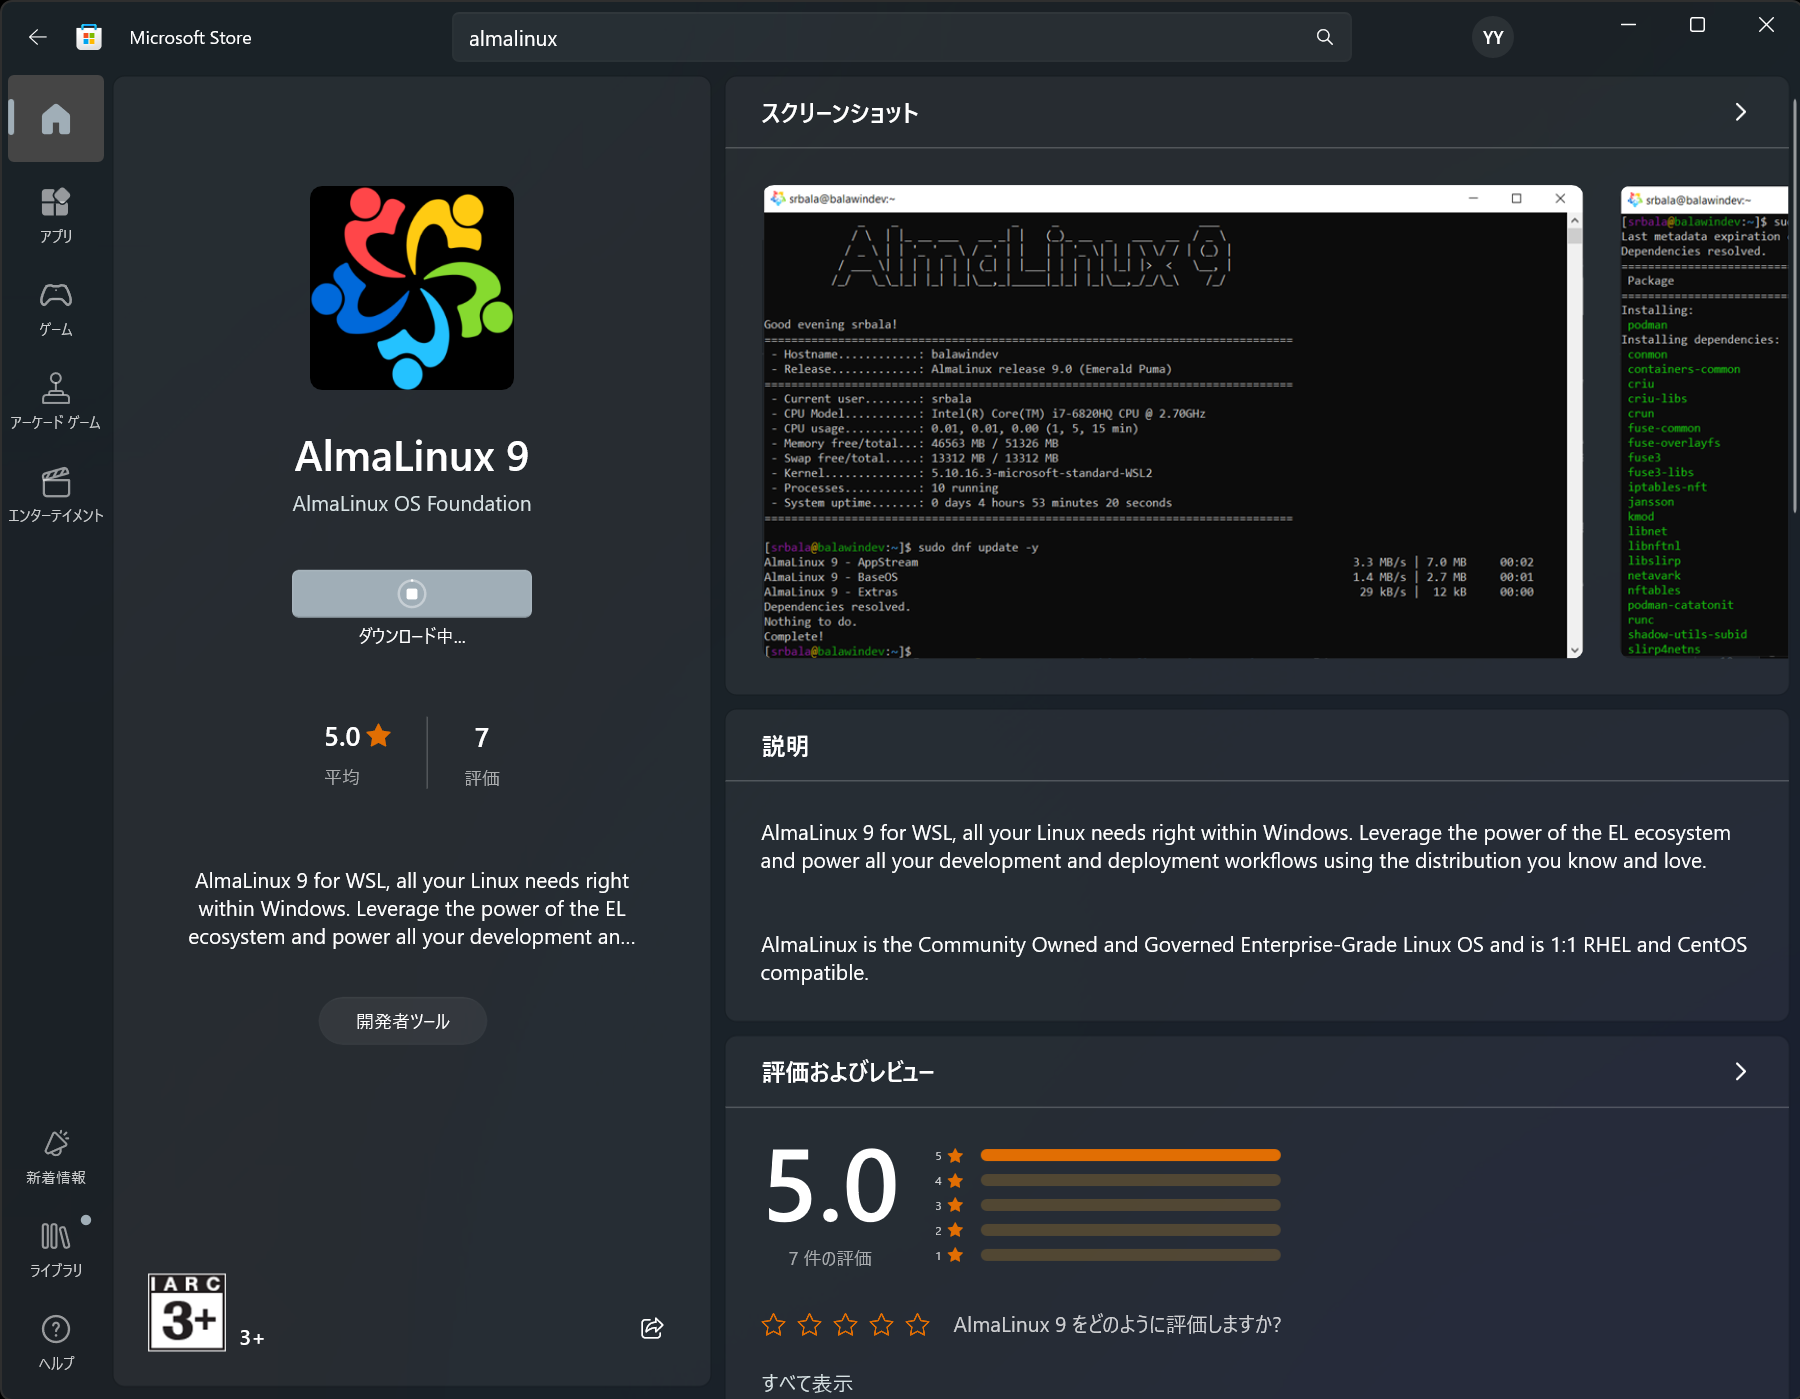Click the search magnifier icon

[x=1324, y=37]
